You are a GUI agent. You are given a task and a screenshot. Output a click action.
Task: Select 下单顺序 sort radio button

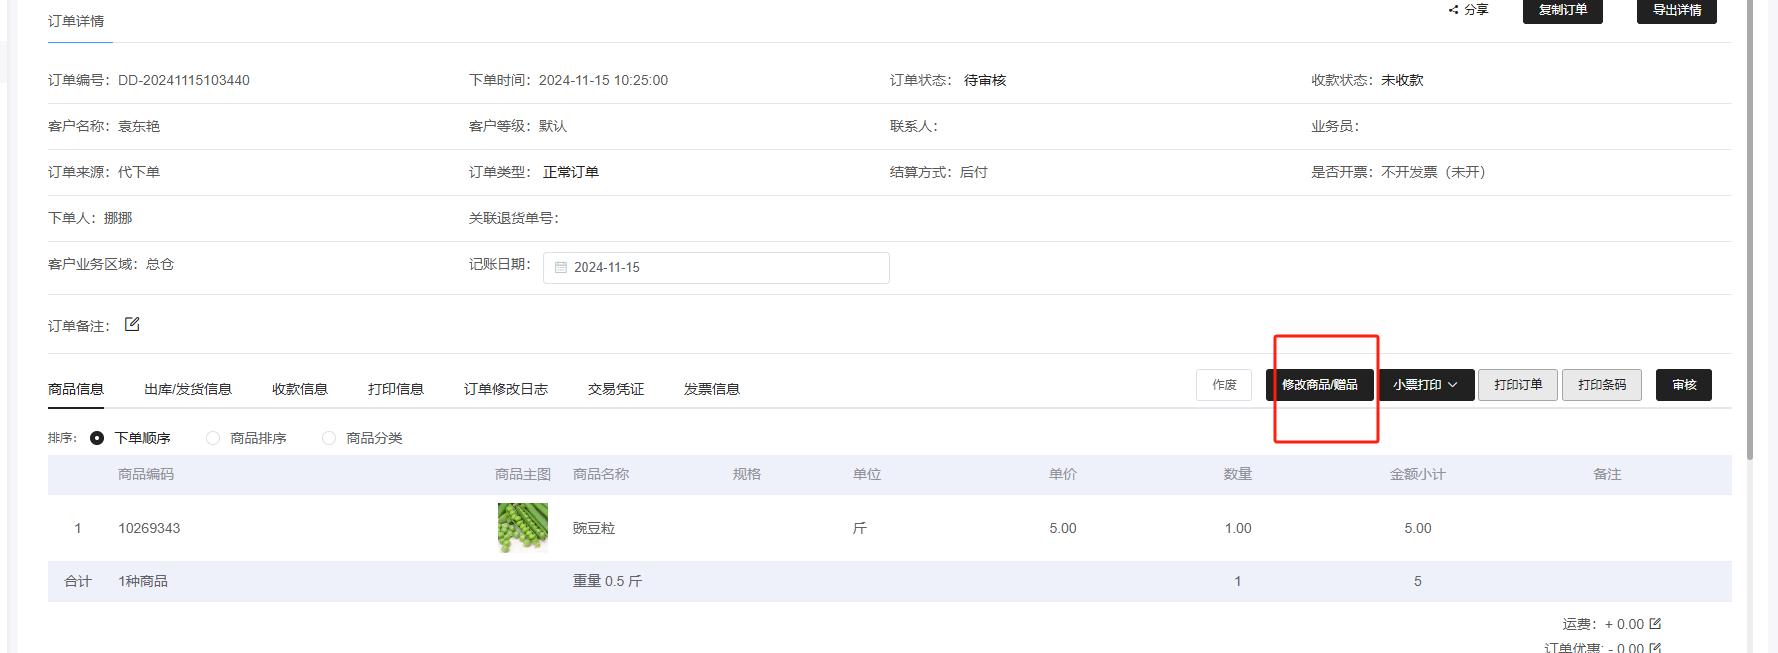click(x=97, y=438)
